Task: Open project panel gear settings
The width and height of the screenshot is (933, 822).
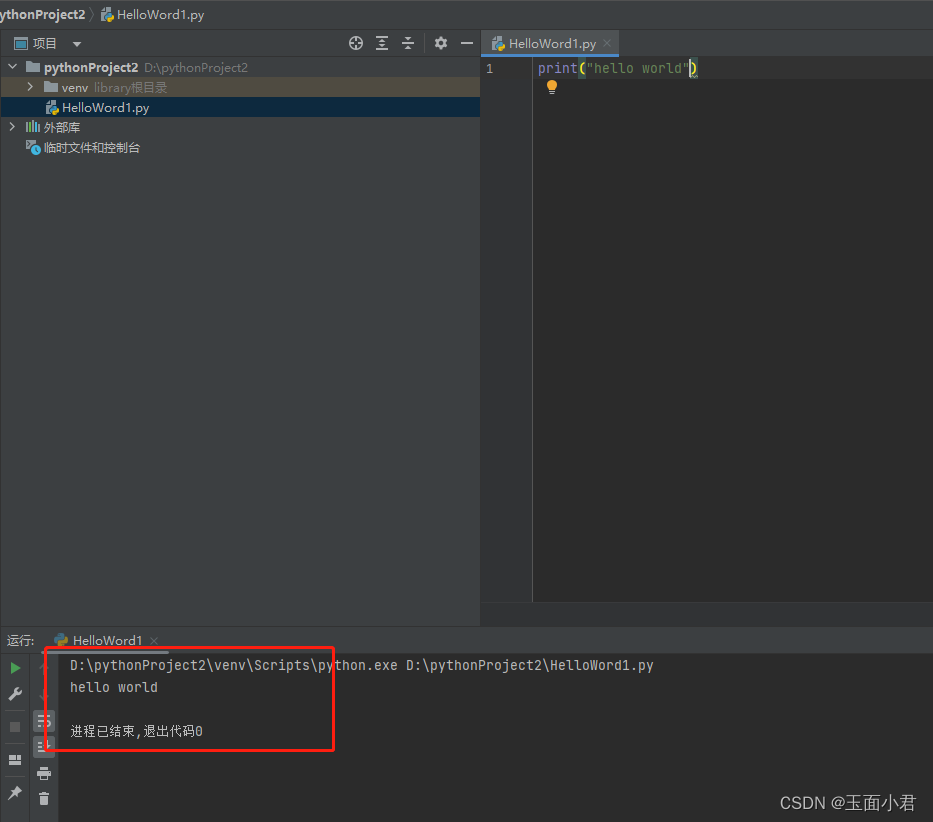Action: [x=440, y=43]
